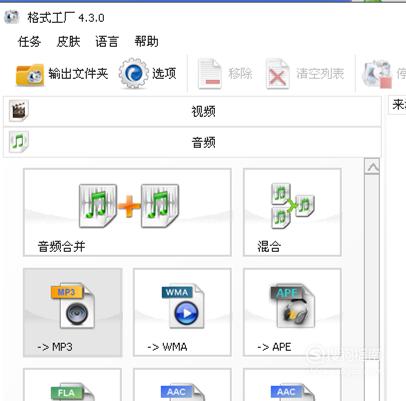This screenshot has width=406, height=401.
Task: Open the 任务 menu
Action: click(29, 42)
